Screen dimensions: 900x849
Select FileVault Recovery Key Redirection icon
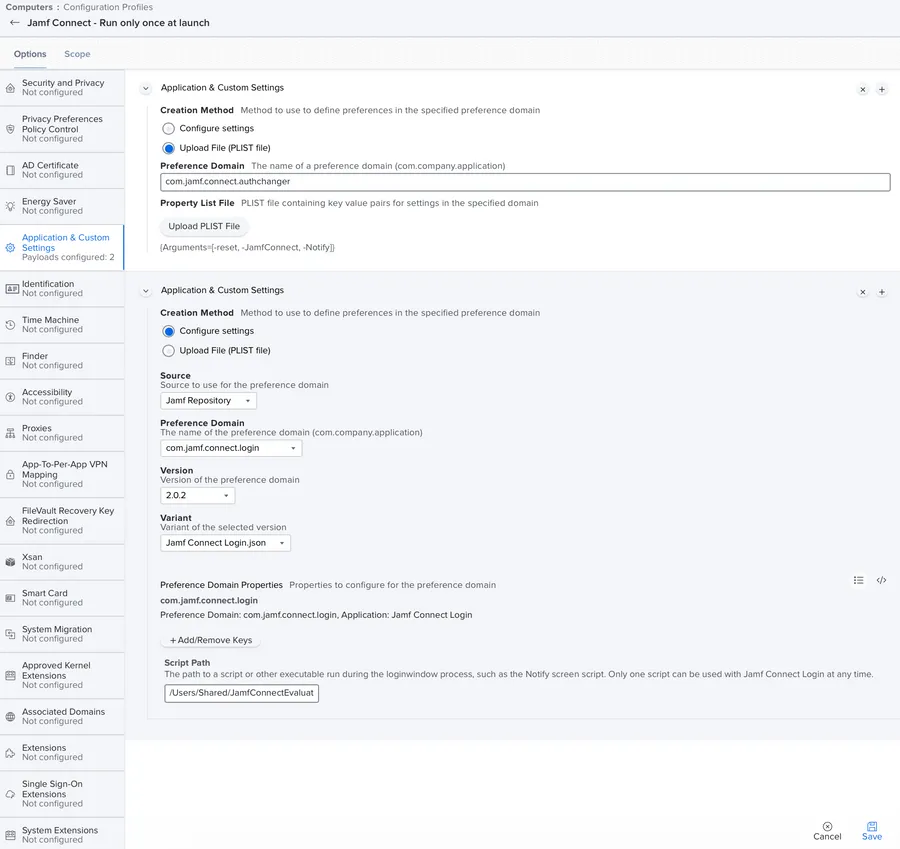click(x=10, y=521)
